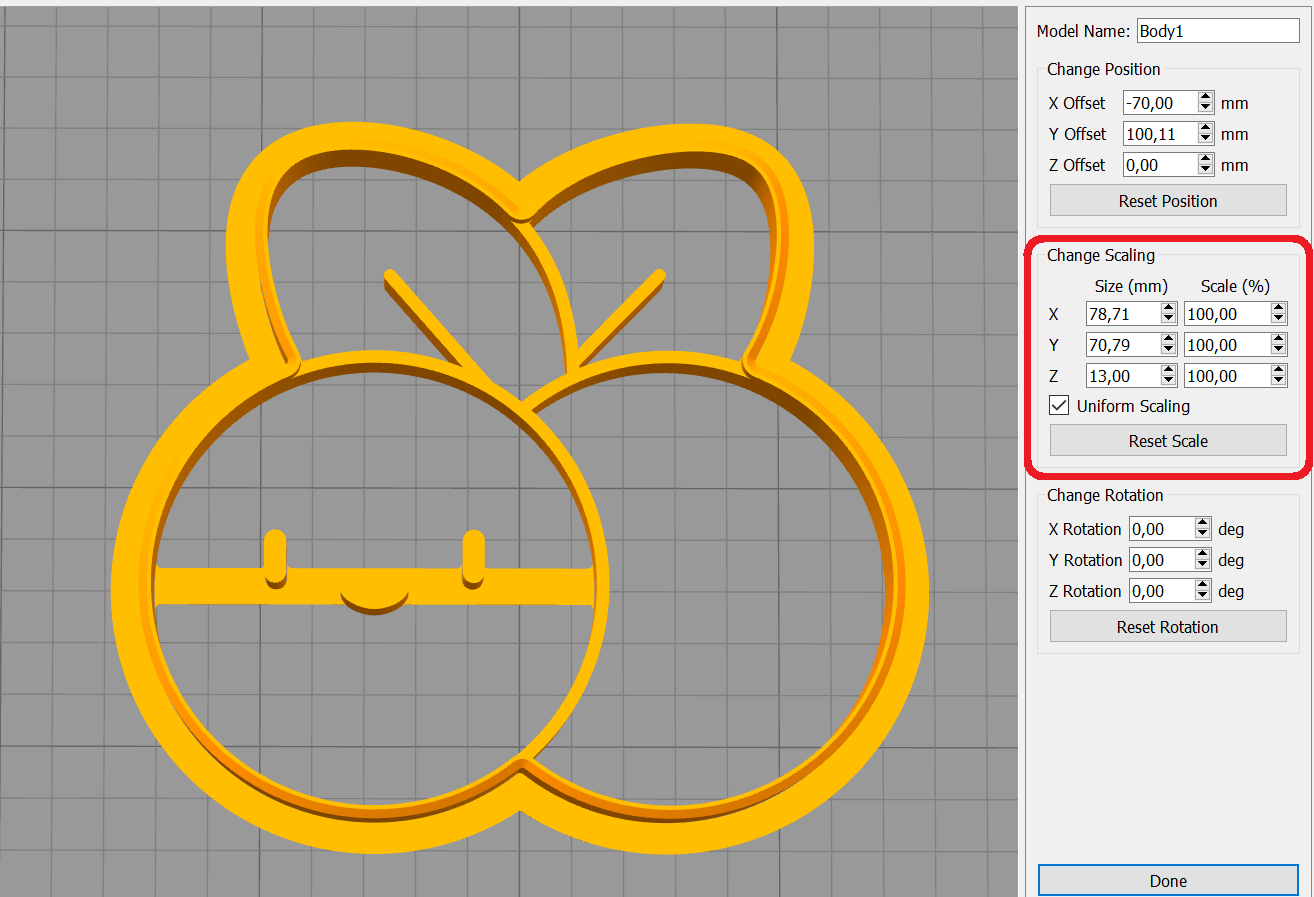Click the "Y Rotation" label

1085,560
